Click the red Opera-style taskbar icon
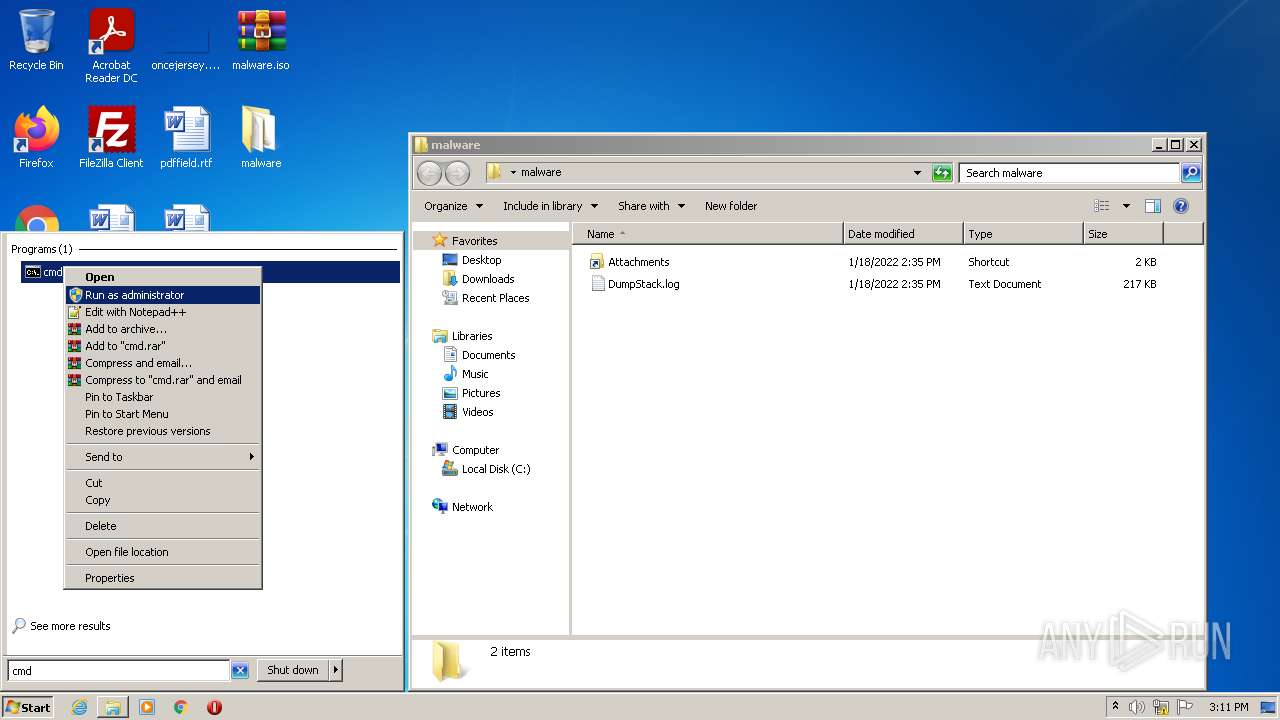The width and height of the screenshot is (1280, 720). click(x=214, y=707)
